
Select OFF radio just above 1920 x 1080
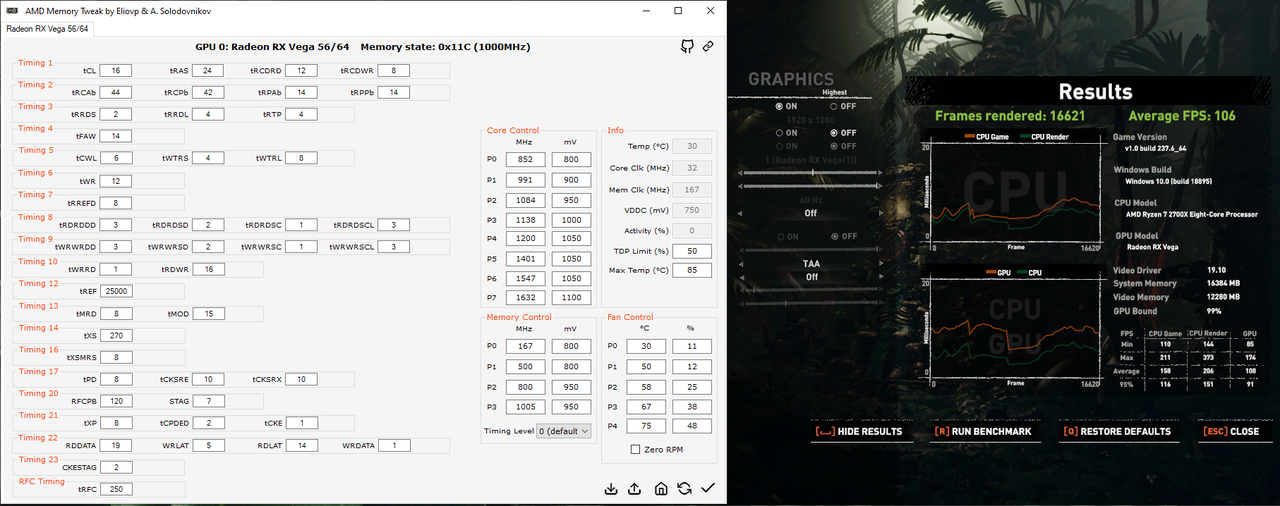[x=833, y=106]
